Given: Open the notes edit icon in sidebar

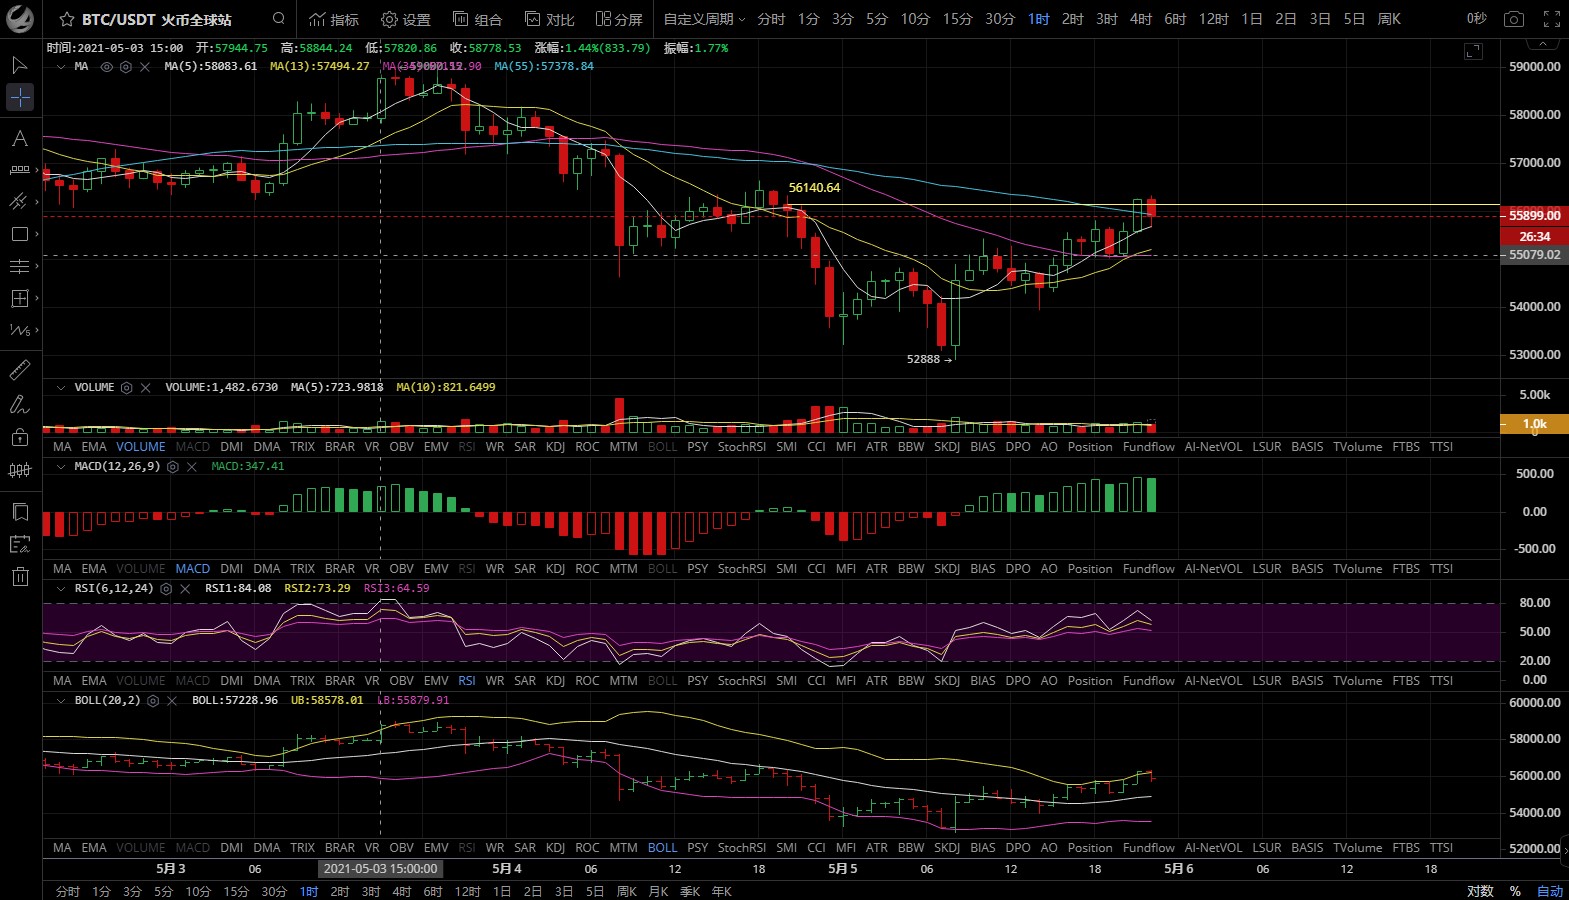Looking at the screenshot, I should [19, 544].
